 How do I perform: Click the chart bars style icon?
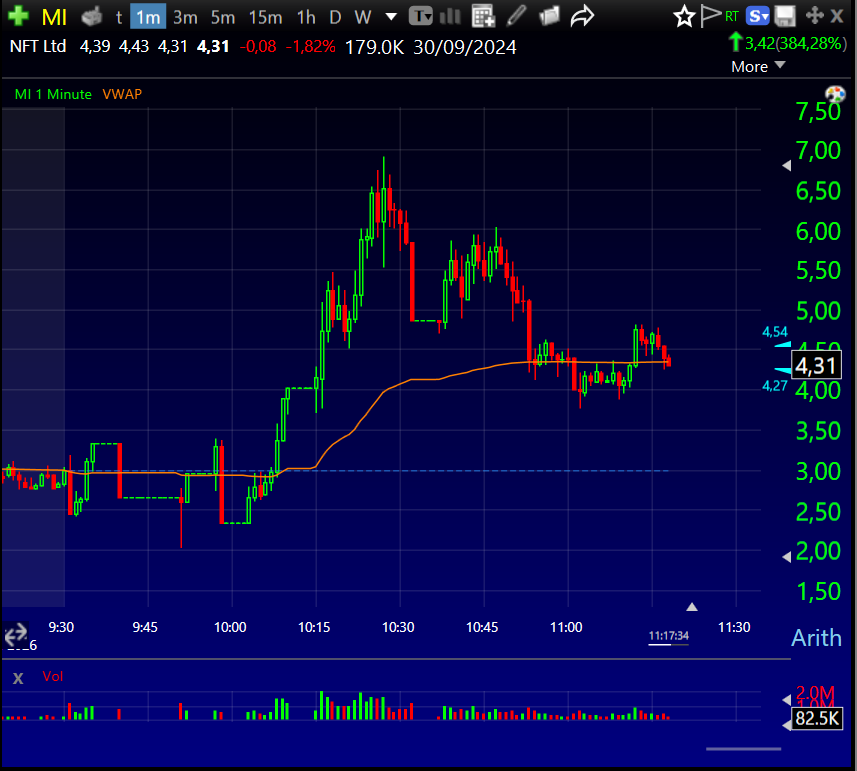(450, 16)
